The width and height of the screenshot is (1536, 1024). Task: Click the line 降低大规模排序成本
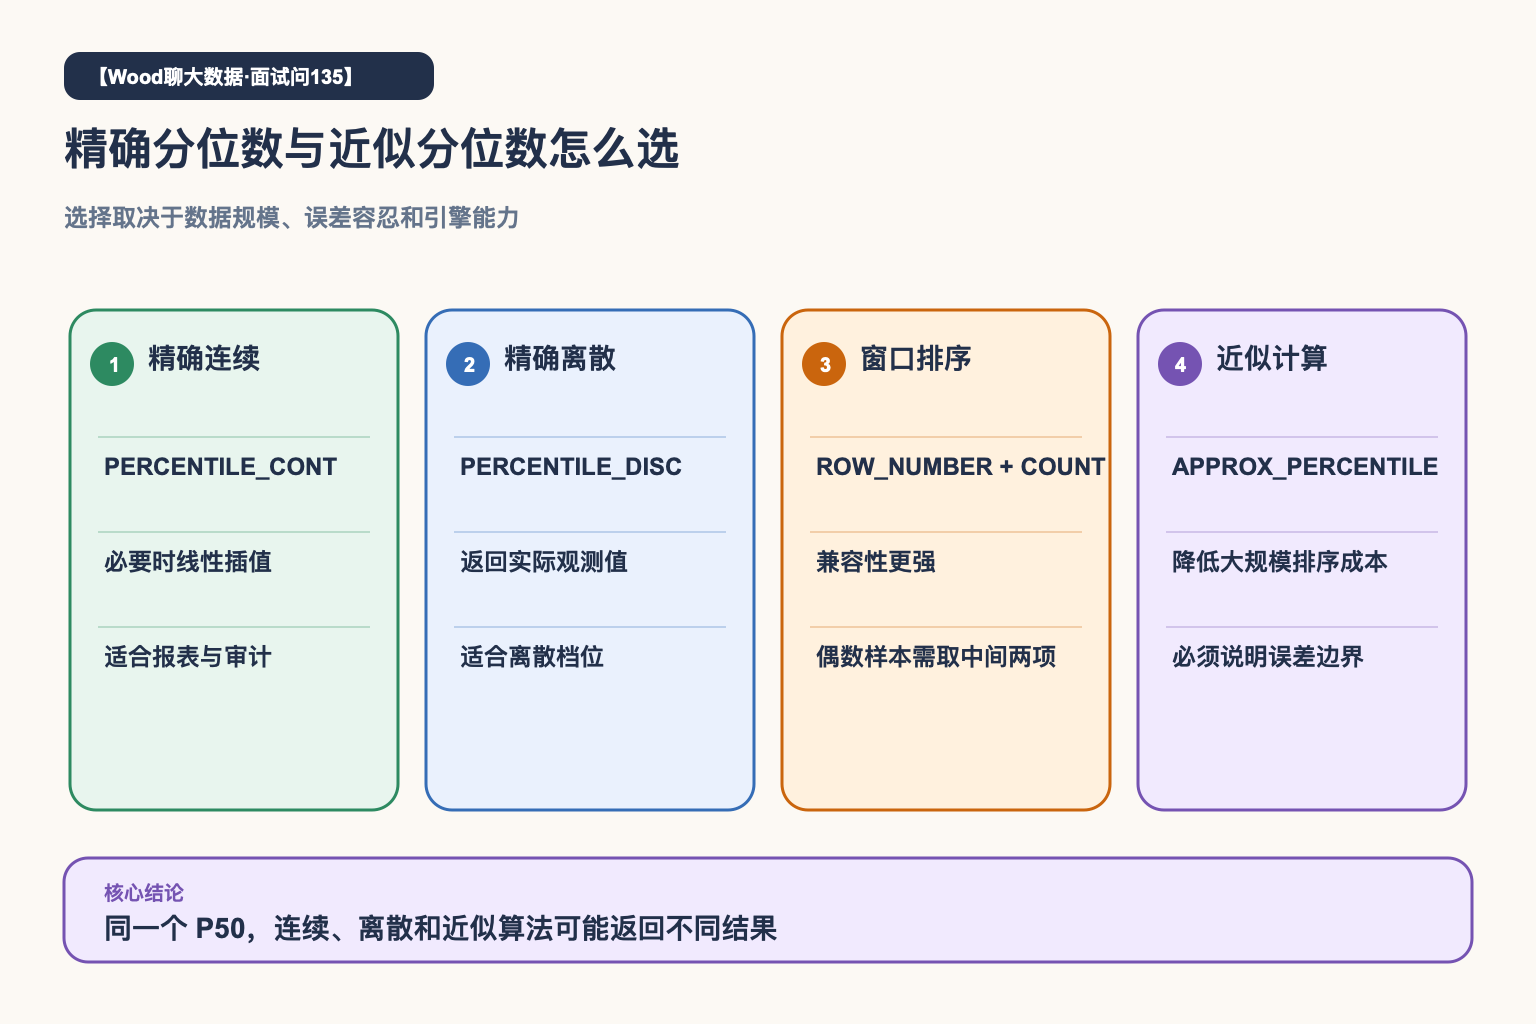1280,562
